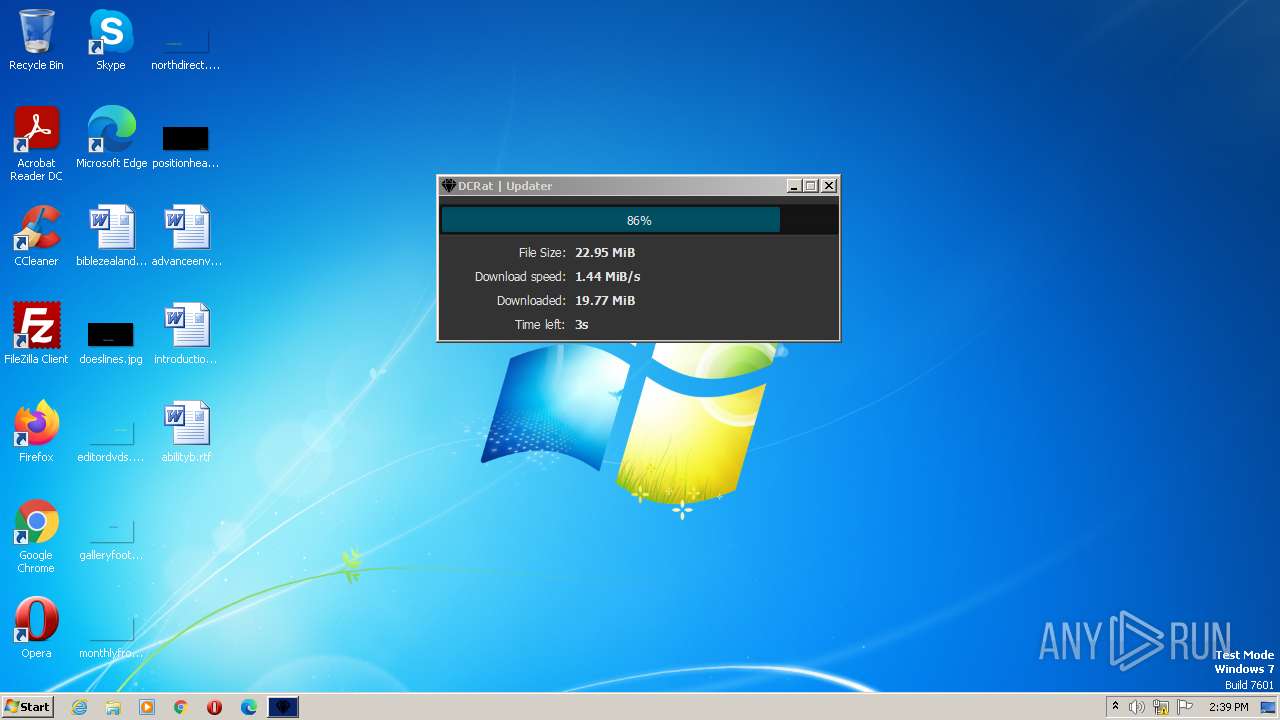Click the DCRat | Updater title text

505,186
